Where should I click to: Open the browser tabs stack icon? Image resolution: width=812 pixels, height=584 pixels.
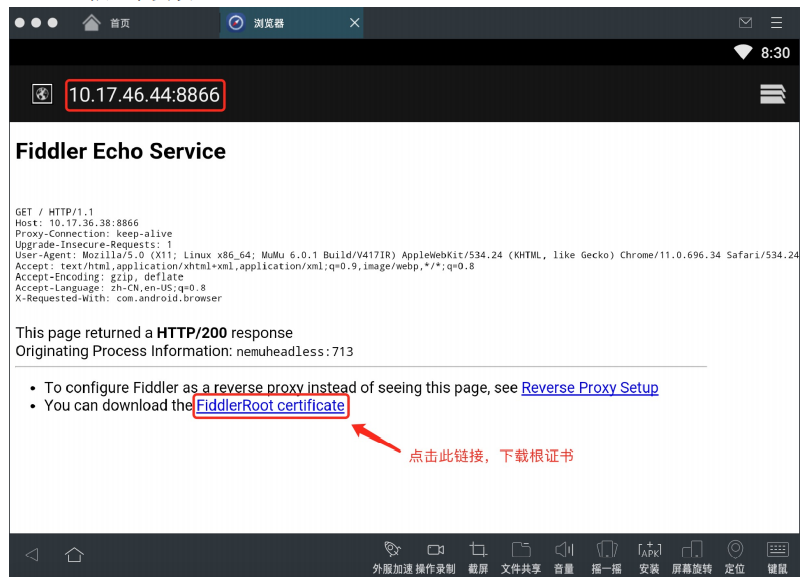[x=773, y=94]
